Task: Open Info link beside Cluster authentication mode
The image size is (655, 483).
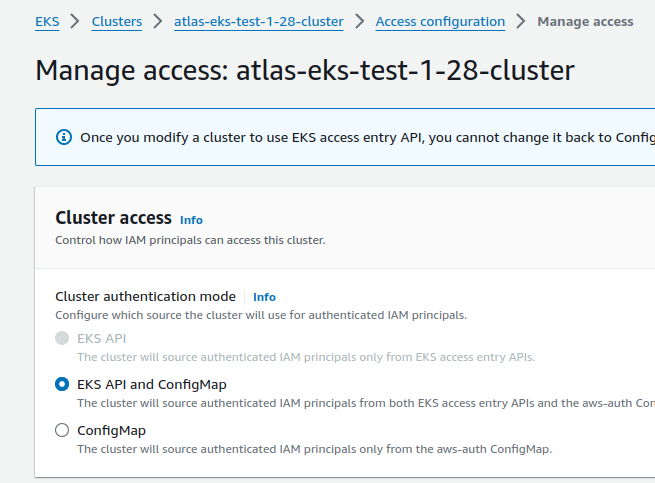Action: tap(264, 297)
